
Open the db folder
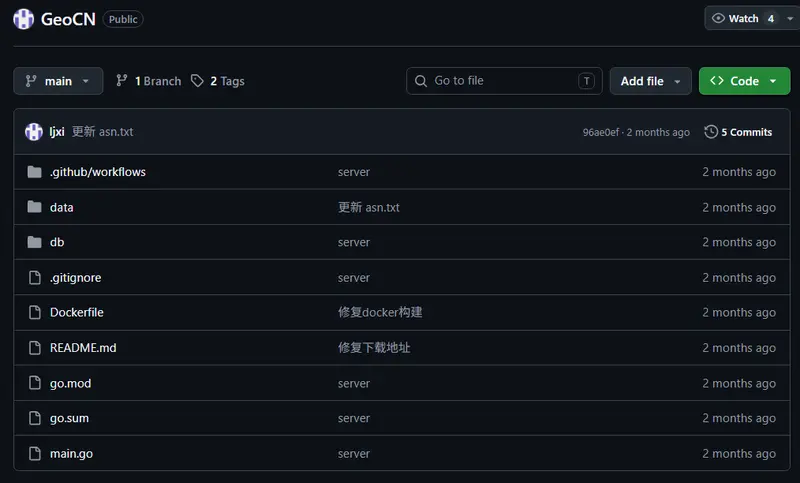[57, 242]
